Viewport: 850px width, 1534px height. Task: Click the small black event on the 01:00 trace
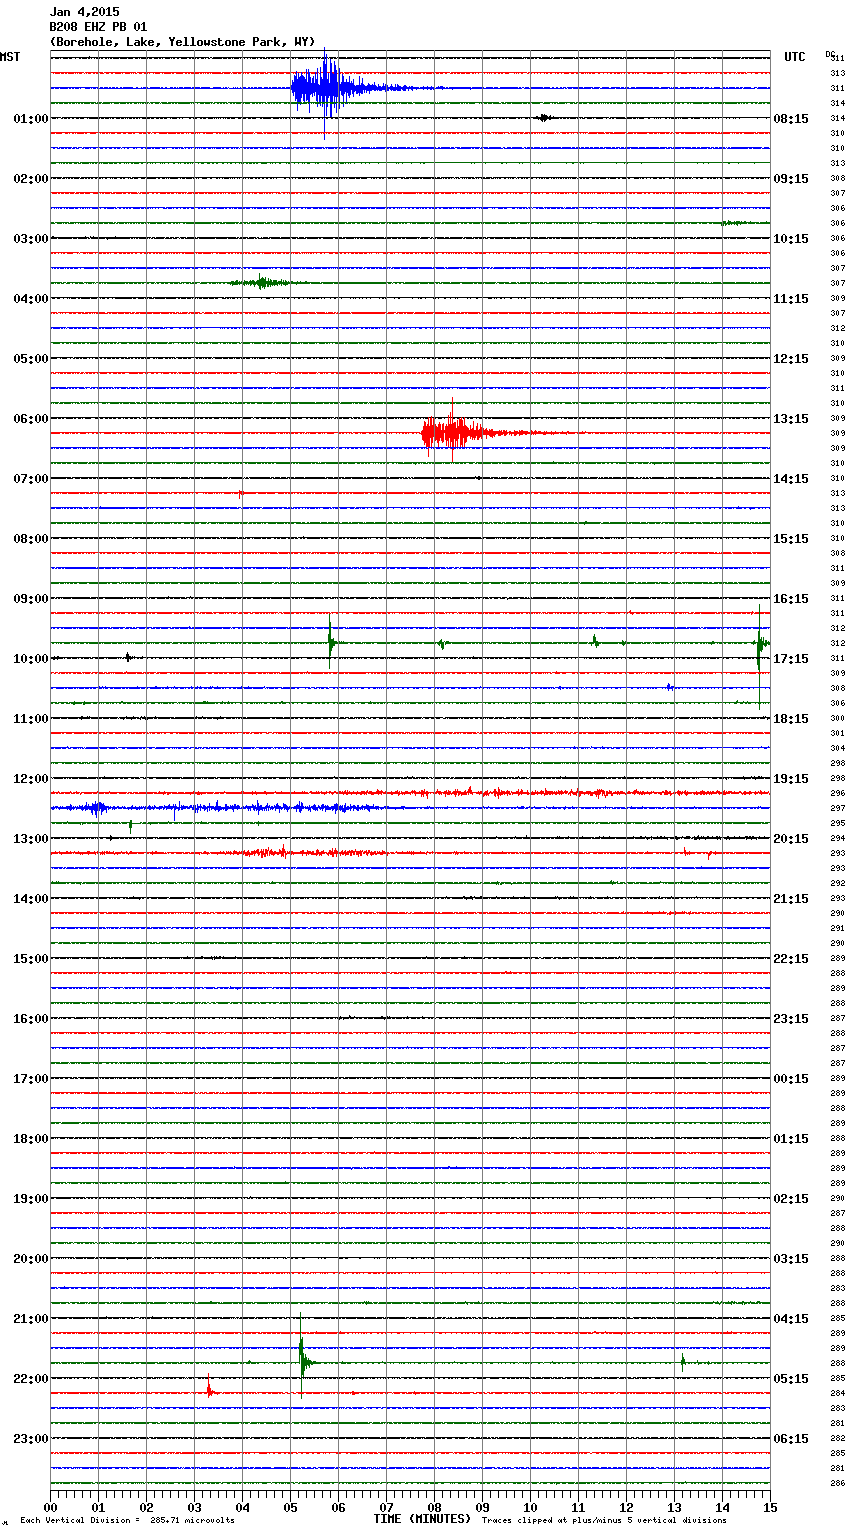tap(543, 118)
